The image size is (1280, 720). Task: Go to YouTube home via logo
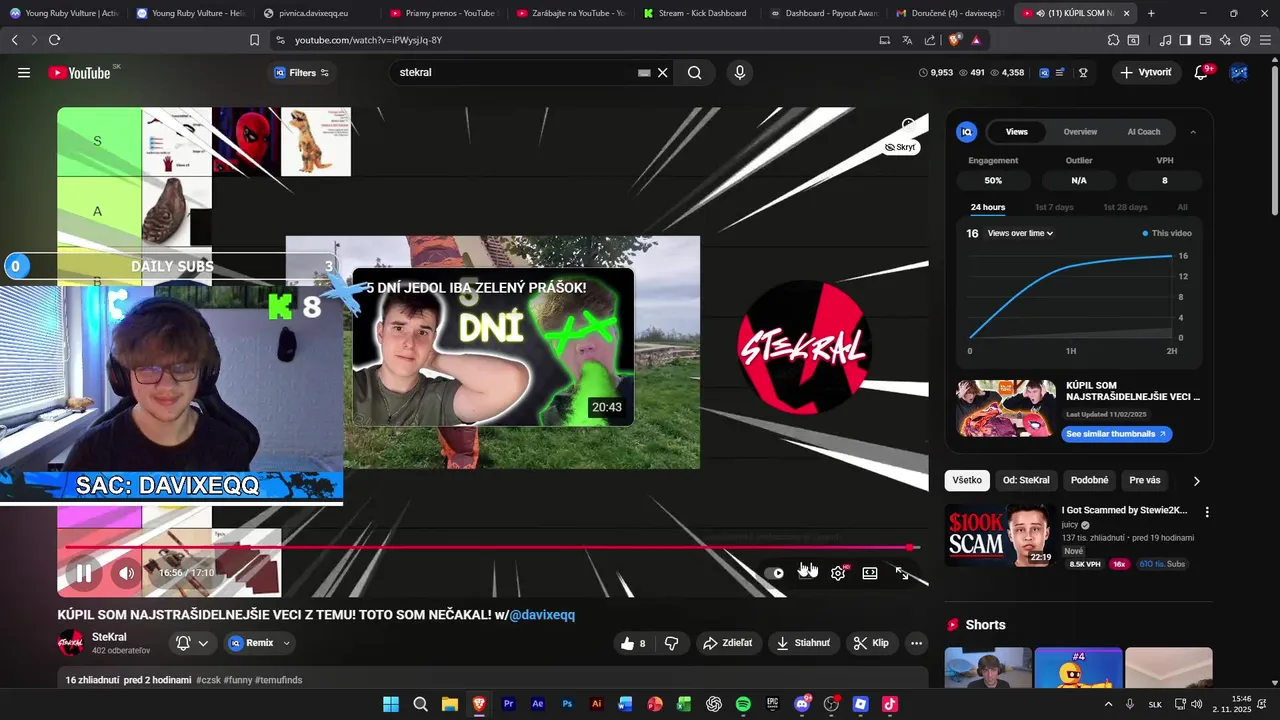click(x=79, y=73)
